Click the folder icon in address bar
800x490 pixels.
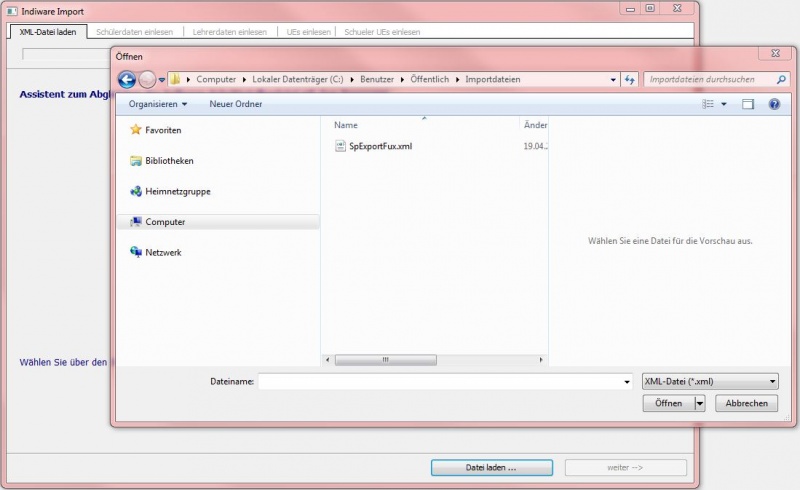pos(175,79)
